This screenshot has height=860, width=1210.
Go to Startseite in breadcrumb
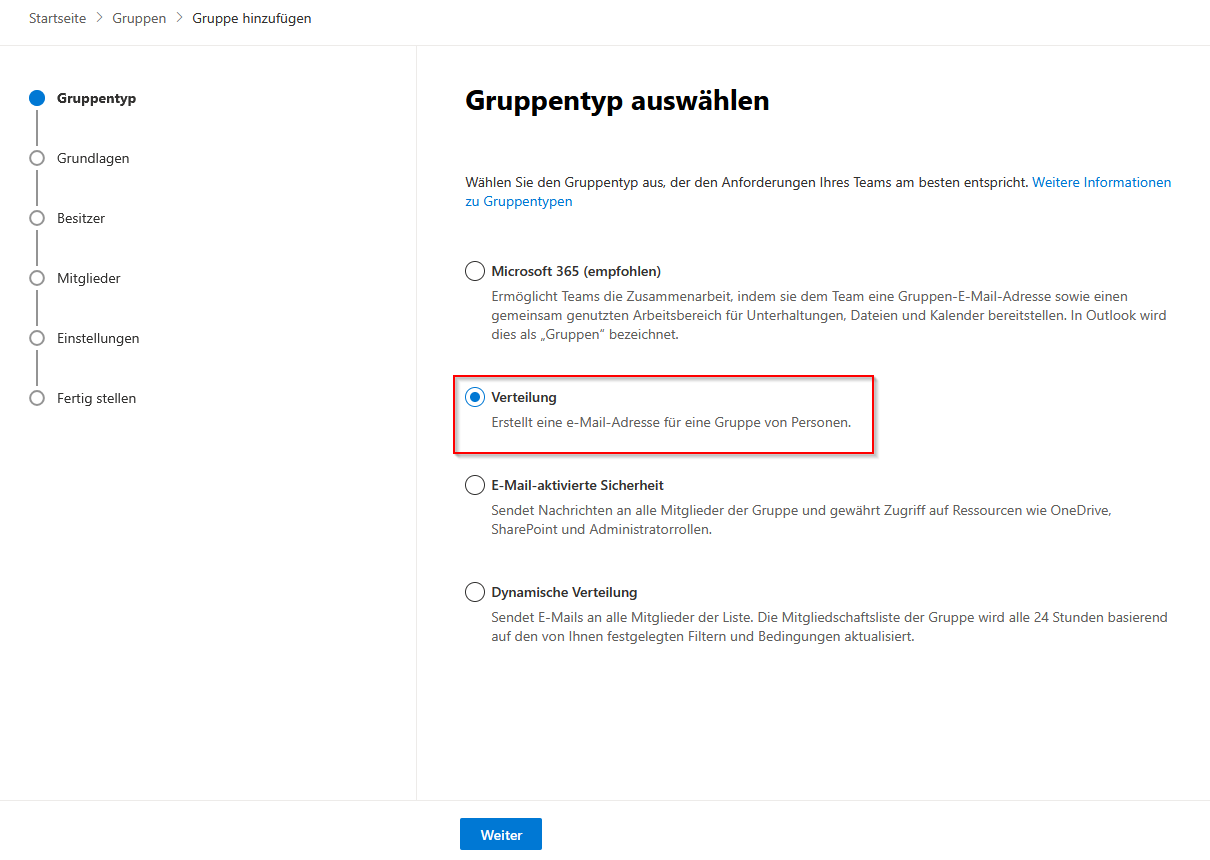(58, 19)
